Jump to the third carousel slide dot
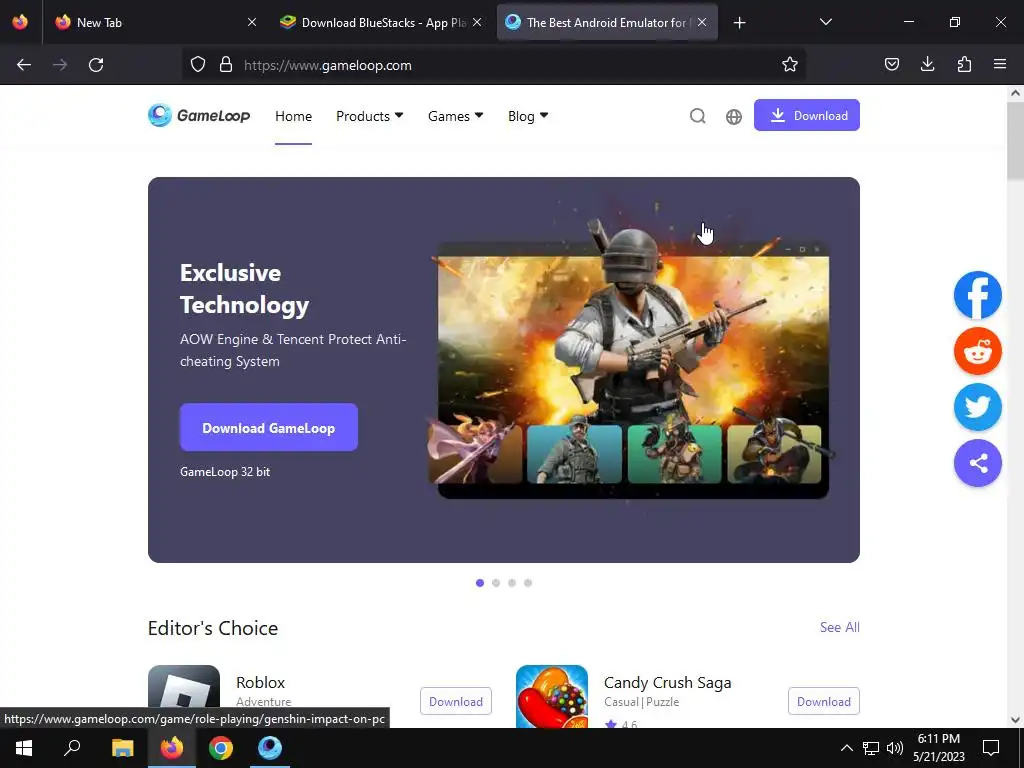The height and width of the screenshot is (768, 1024). click(x=512, y=583)
